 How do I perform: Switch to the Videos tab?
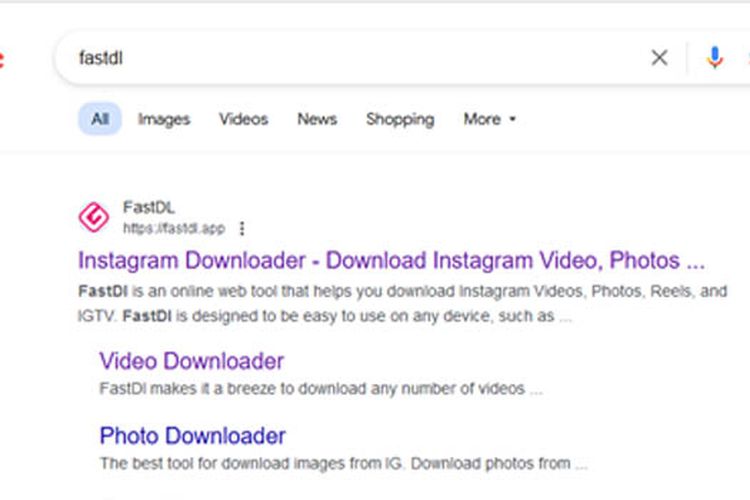click(243, 119)
